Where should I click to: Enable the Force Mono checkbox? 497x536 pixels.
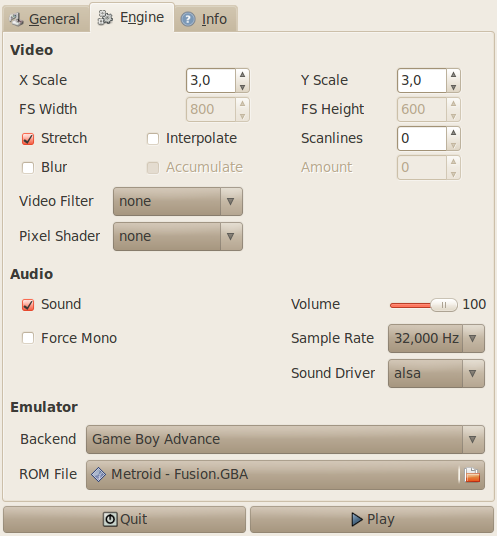coord(28,338)
